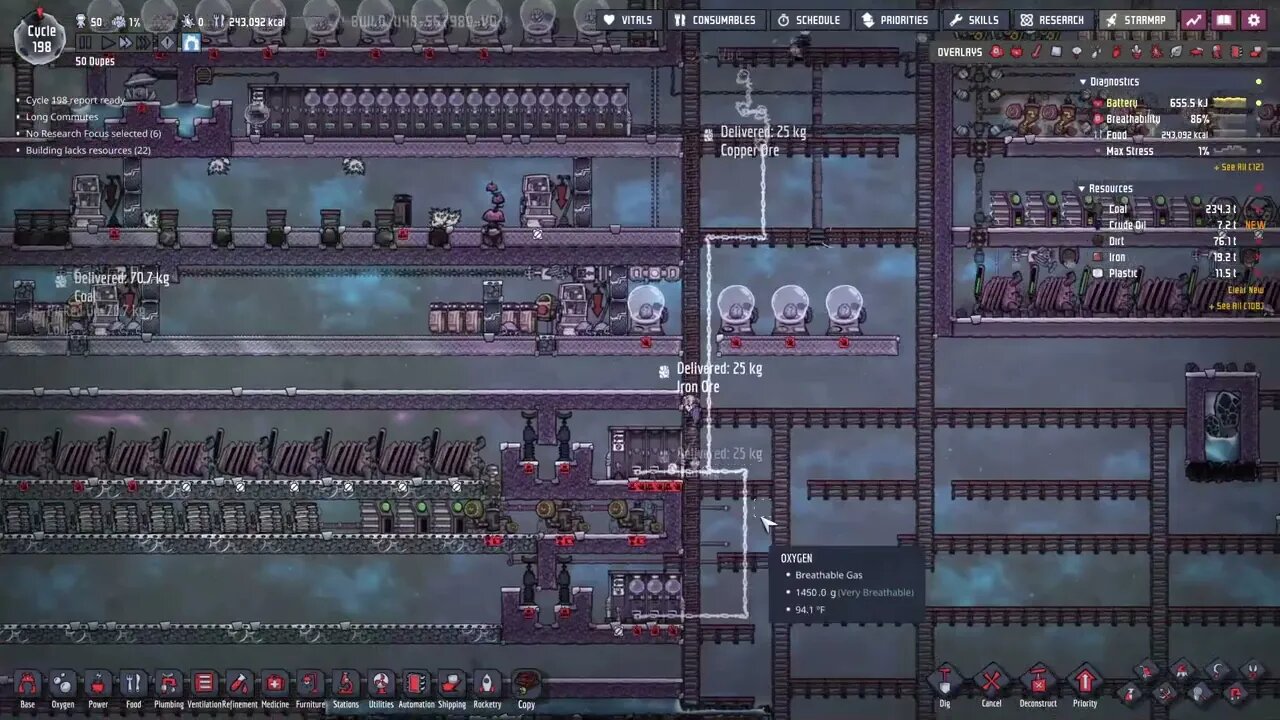The image size is (1280, 720).
Task: Open the colony report chart icon
Action: pos(1193,20)
